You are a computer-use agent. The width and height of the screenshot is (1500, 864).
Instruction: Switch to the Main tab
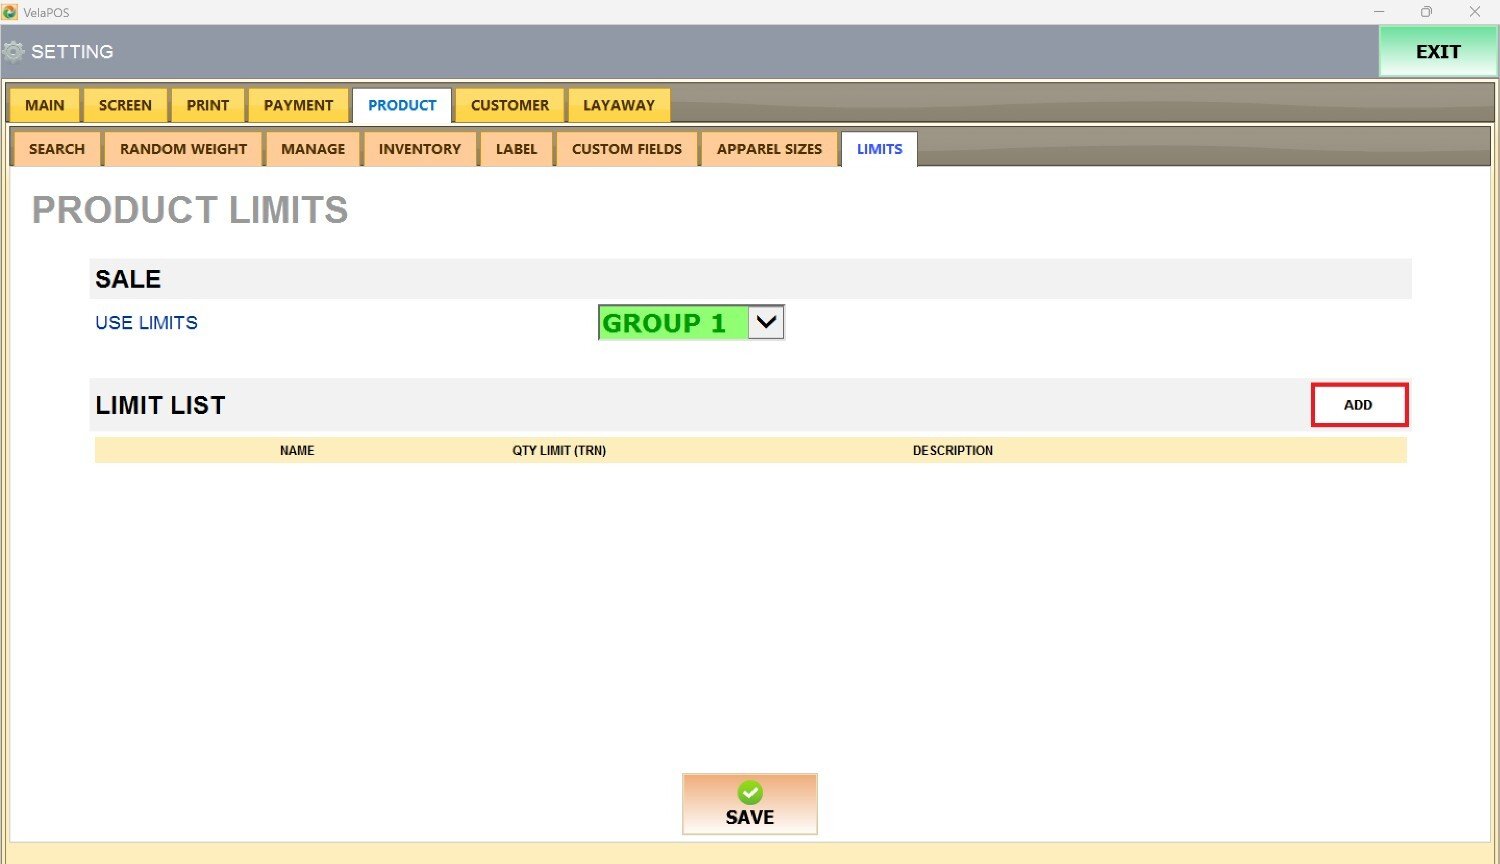[x=45, y=105]
